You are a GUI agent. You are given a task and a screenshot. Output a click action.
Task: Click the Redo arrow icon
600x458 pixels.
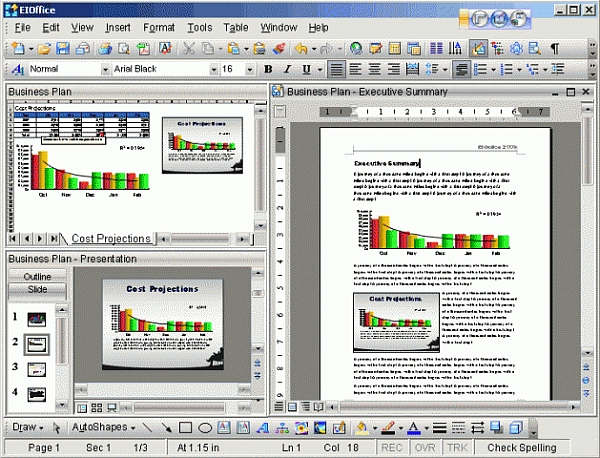(x=326, y=49)
